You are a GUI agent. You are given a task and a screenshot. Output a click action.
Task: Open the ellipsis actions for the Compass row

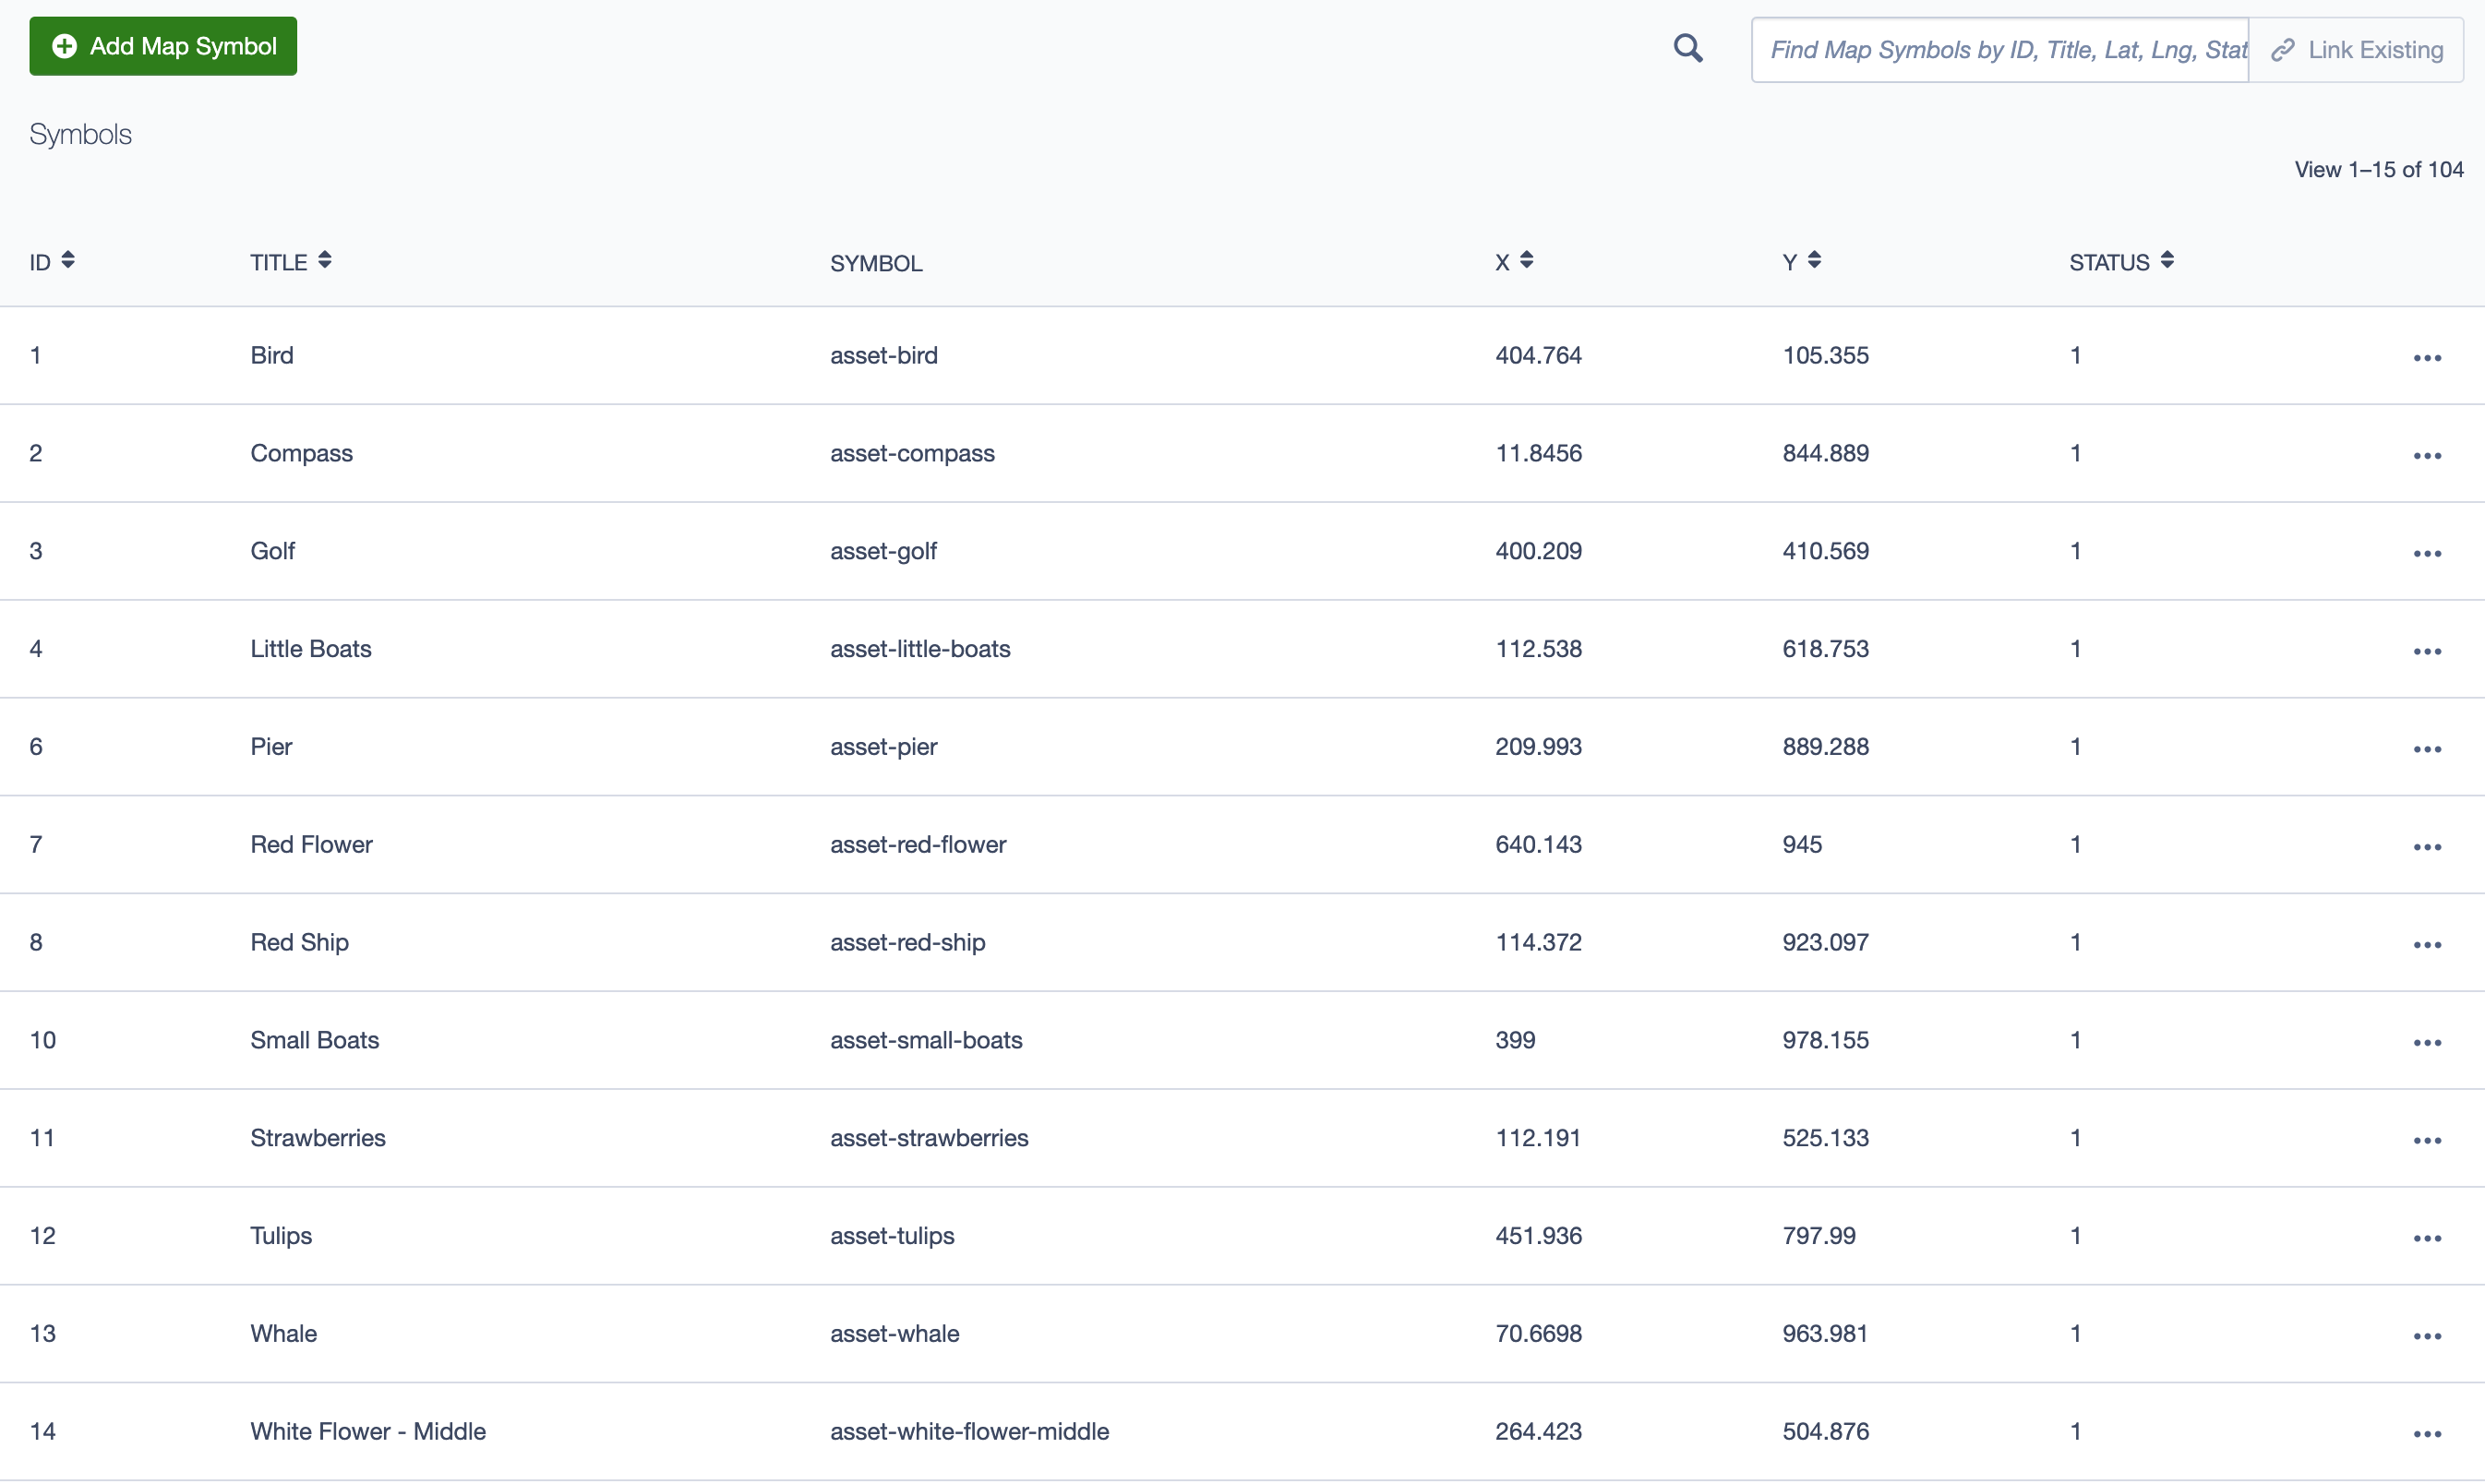click(2428, 455)
